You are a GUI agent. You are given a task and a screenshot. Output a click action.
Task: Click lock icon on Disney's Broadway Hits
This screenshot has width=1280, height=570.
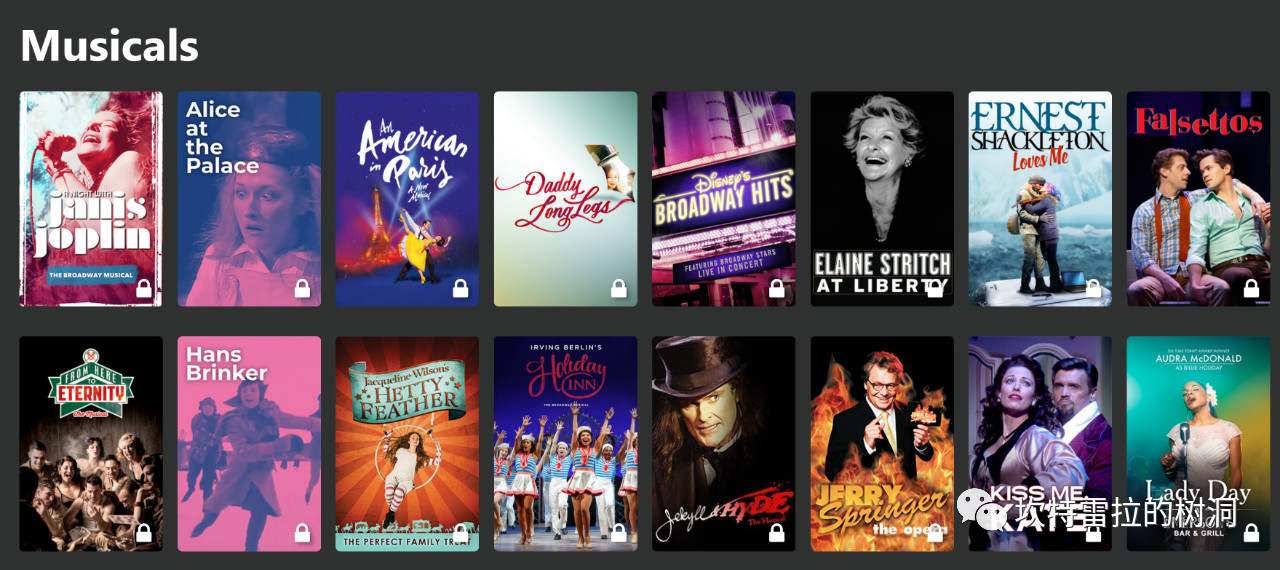tap(776, 289)
